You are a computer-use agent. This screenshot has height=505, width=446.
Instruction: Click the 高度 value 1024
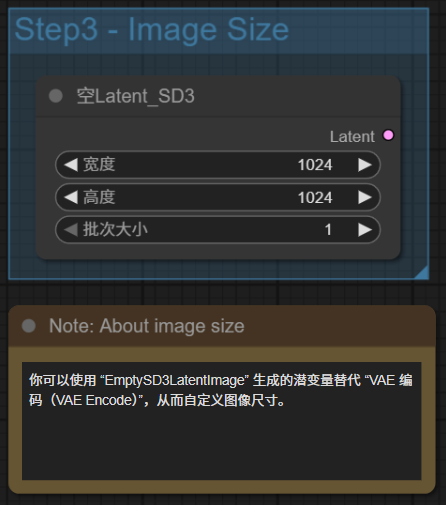315,197
